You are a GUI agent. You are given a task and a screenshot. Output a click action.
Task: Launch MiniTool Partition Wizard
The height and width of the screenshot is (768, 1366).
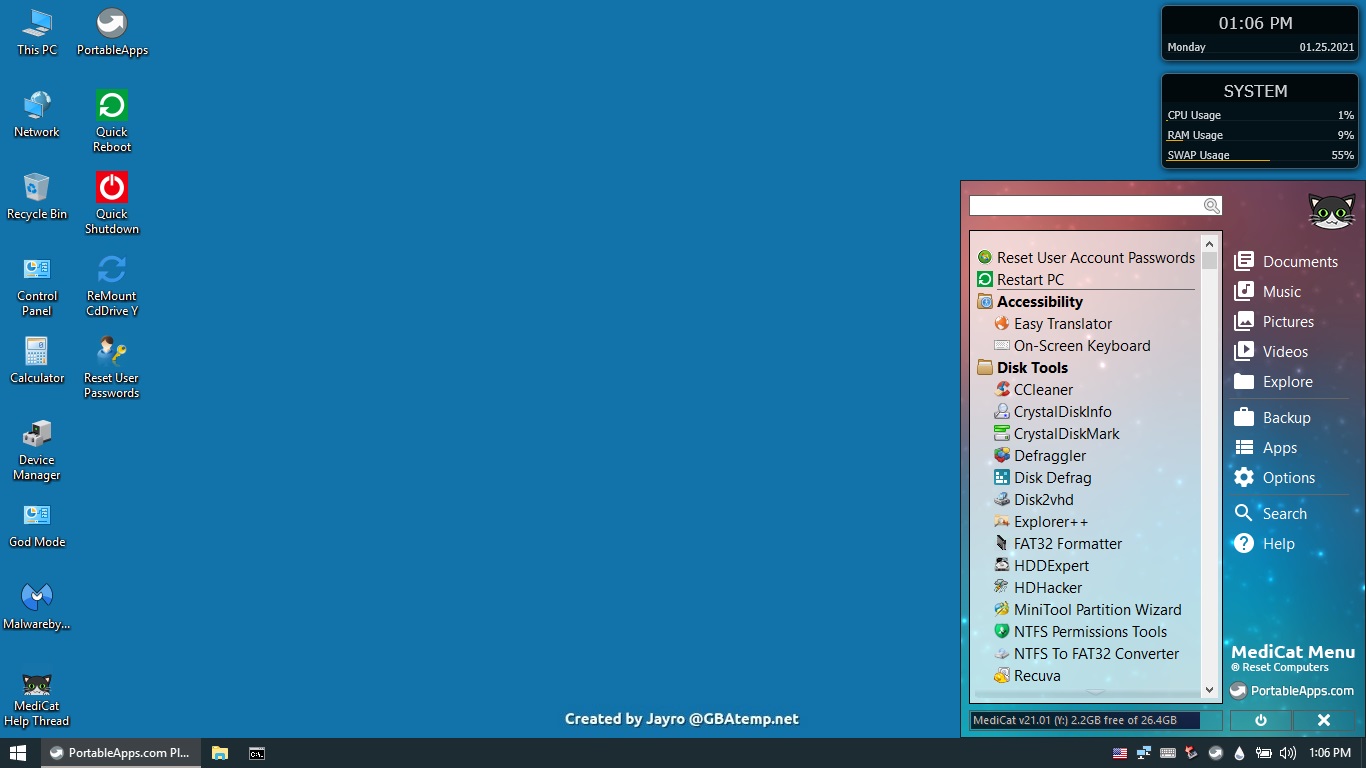[x=1088, y=609]
